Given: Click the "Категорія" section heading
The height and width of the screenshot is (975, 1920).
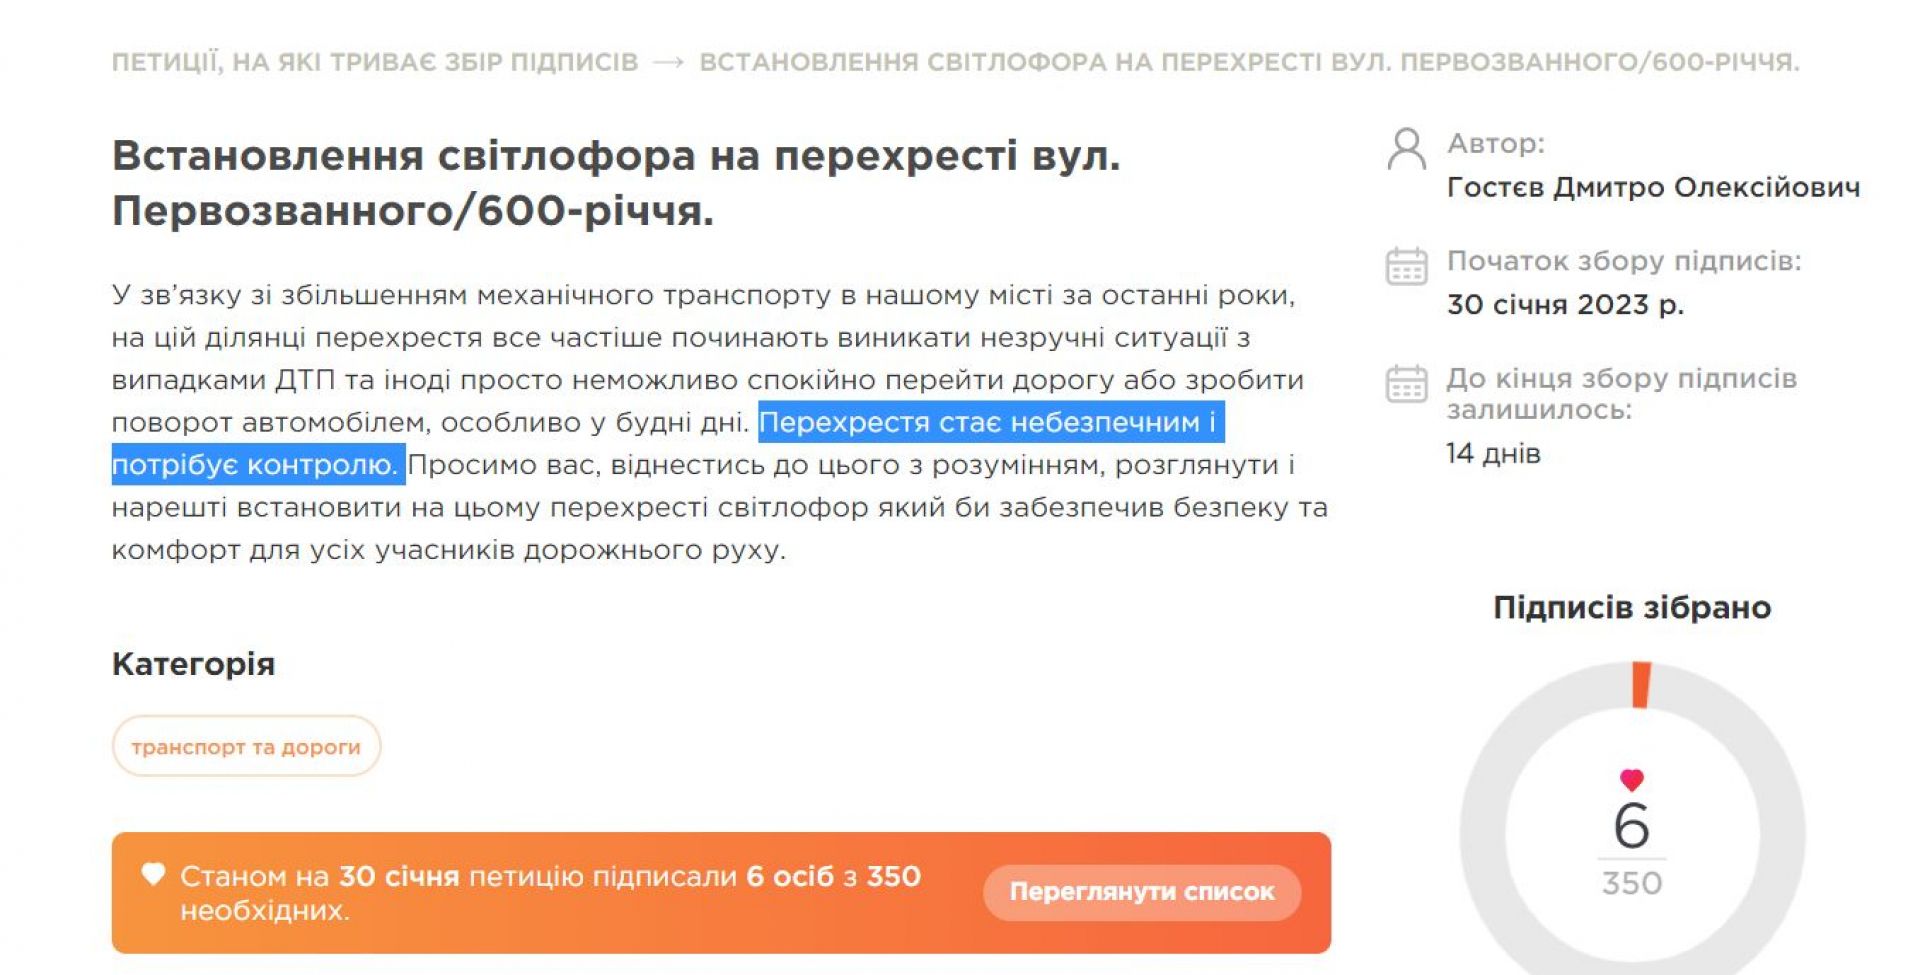Looking at the screenshot, I should (193, 664).
